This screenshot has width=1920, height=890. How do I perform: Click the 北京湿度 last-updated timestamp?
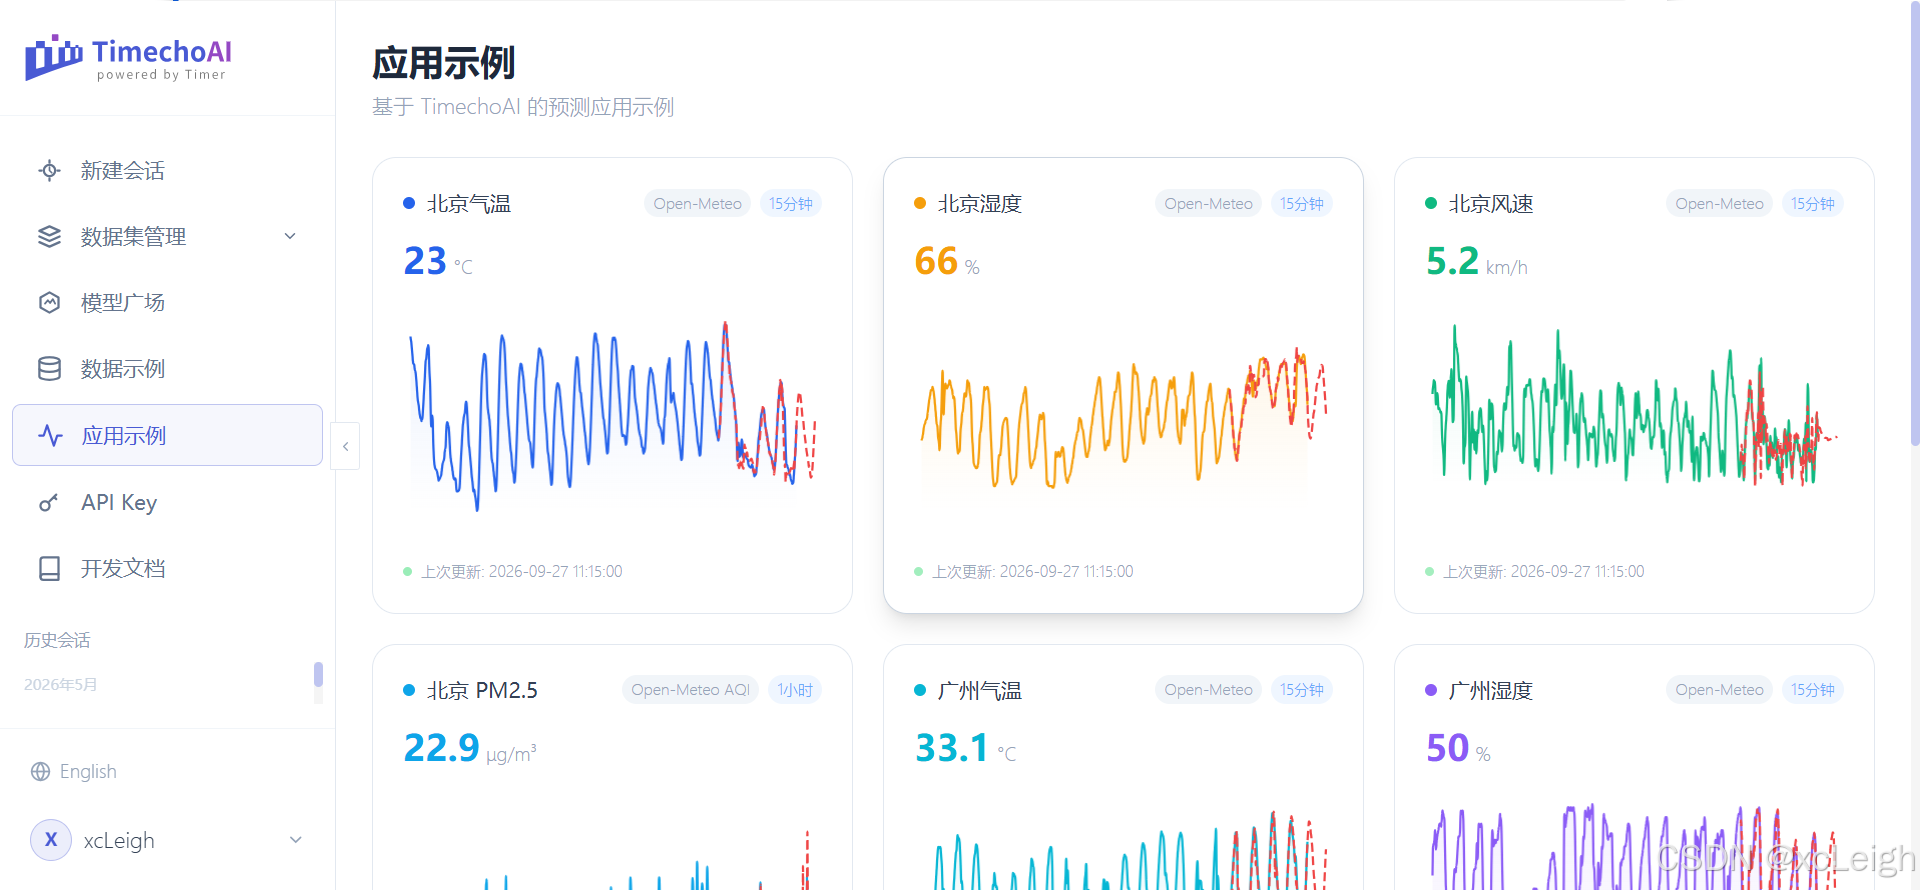(1033, 572)
